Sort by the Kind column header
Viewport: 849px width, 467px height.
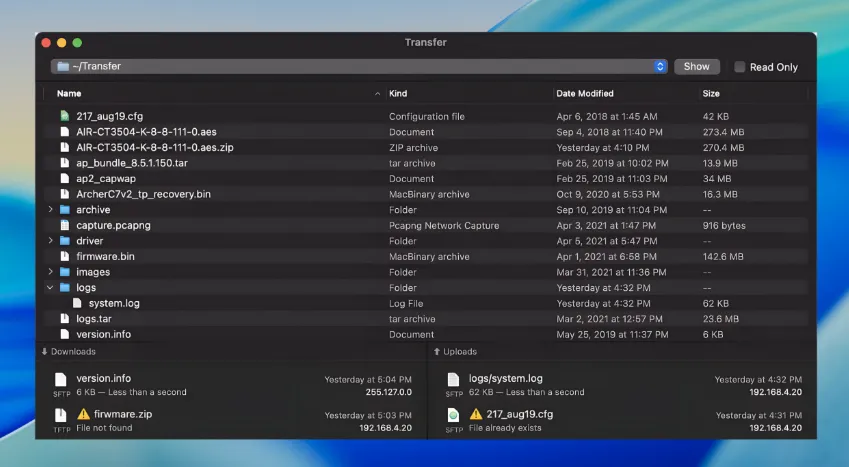(x=398, y=94)
